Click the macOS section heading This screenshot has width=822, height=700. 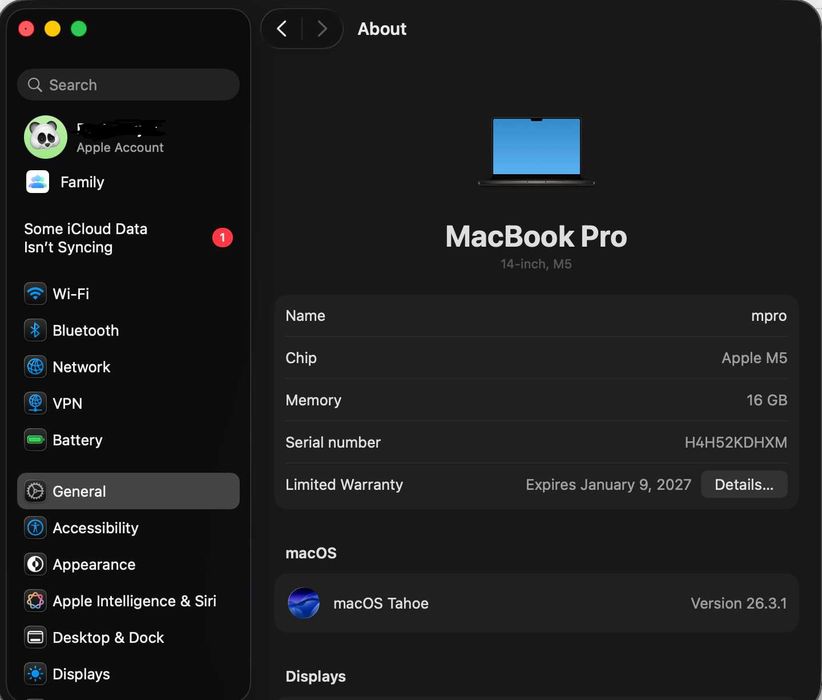click(311, 553)
